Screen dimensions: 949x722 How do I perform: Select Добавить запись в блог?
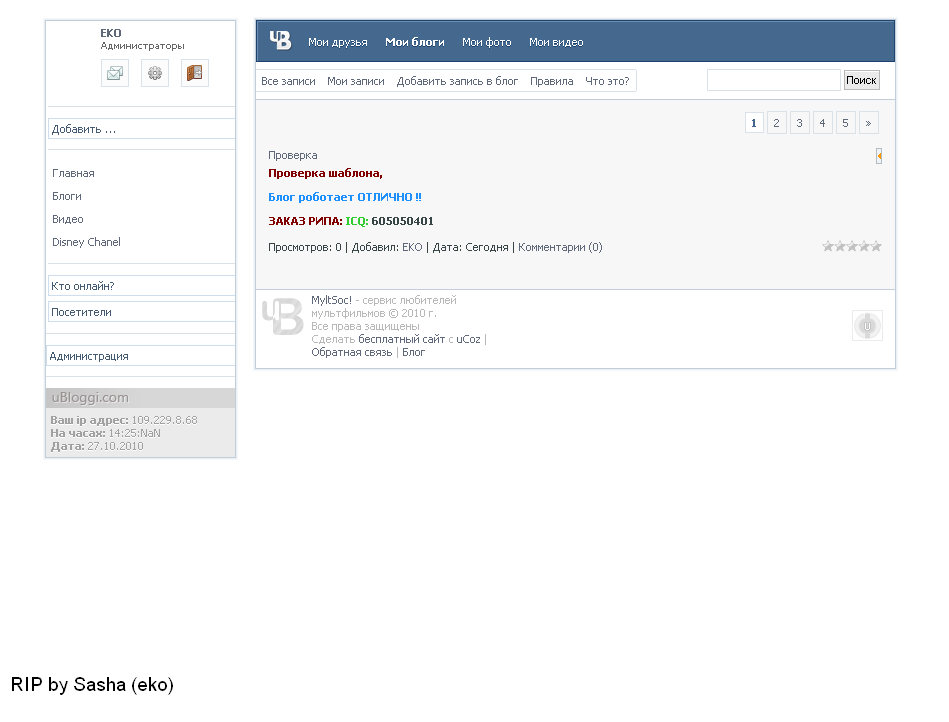click(457, 81)
